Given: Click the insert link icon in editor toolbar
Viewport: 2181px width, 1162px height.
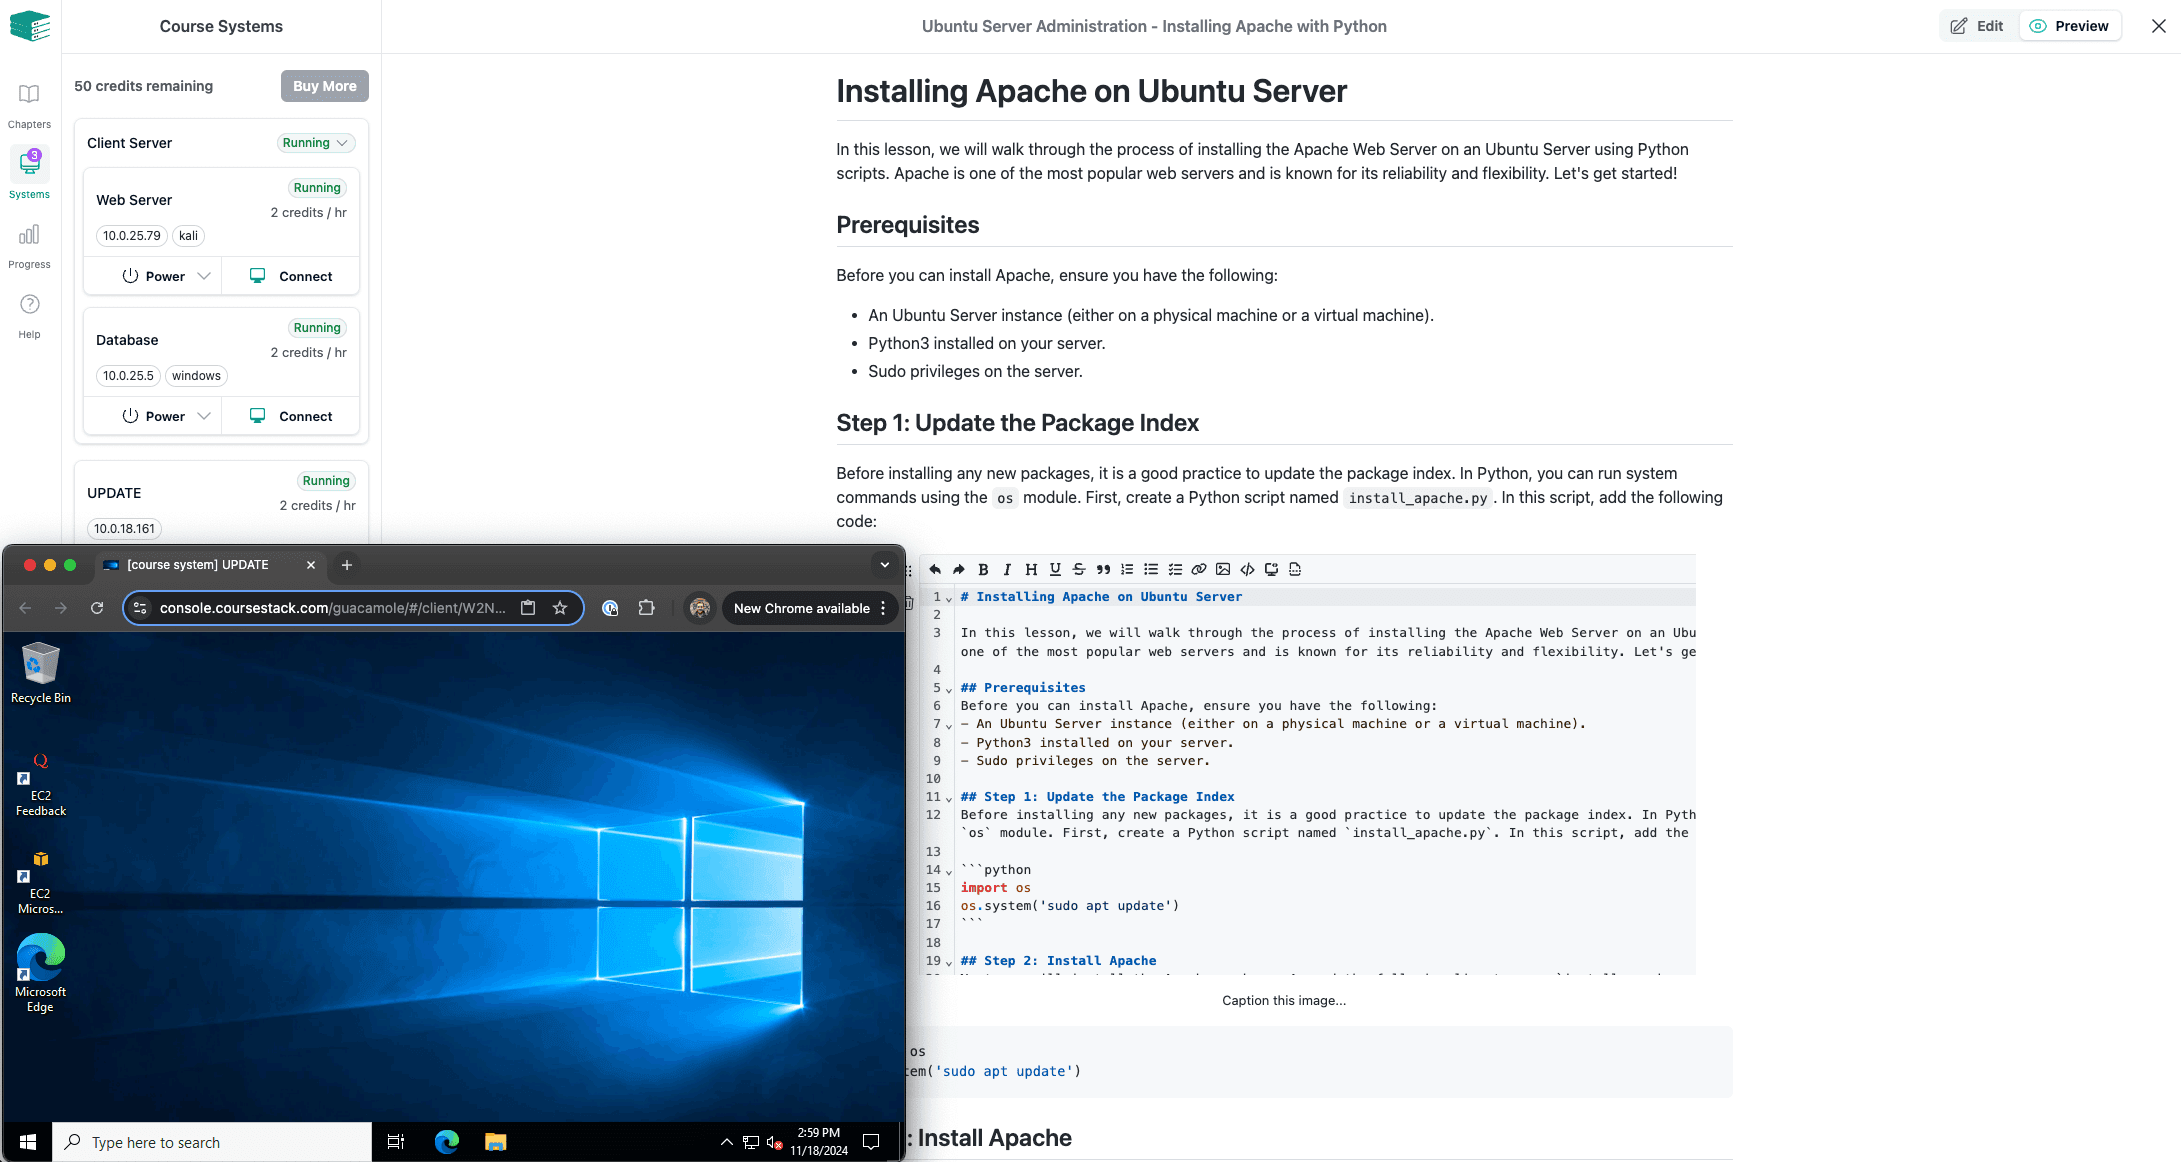Looking at the screenshot, I should pyautogui.click(x=1199, y=569).
